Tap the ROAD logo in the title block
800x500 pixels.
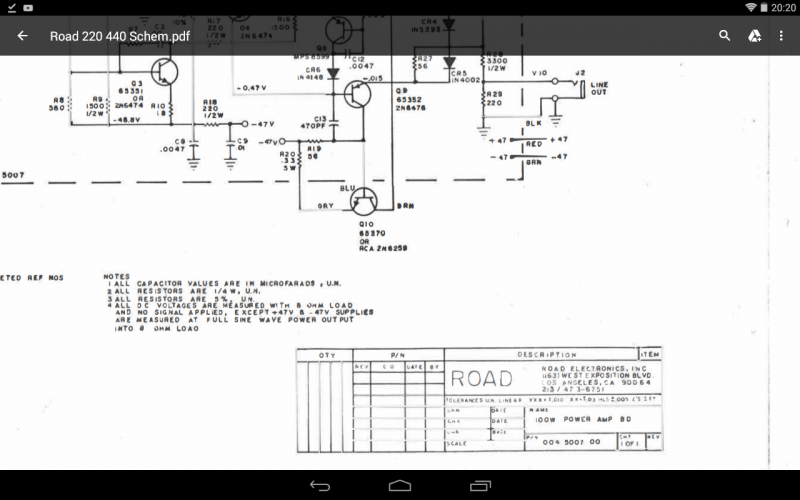click(x=482, y=379)
